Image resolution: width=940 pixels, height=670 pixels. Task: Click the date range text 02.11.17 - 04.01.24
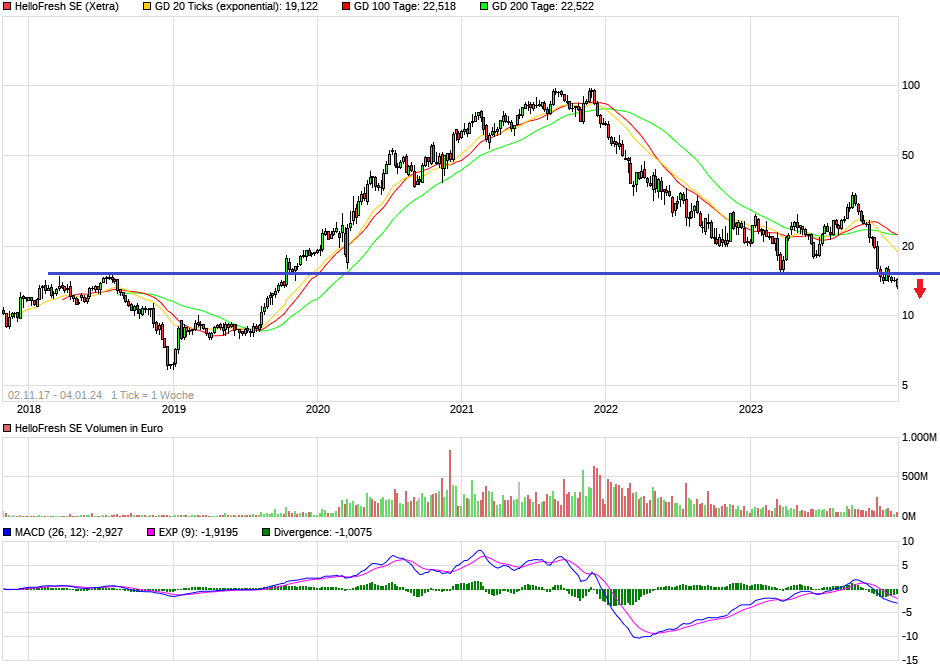(x=55, y=395)
